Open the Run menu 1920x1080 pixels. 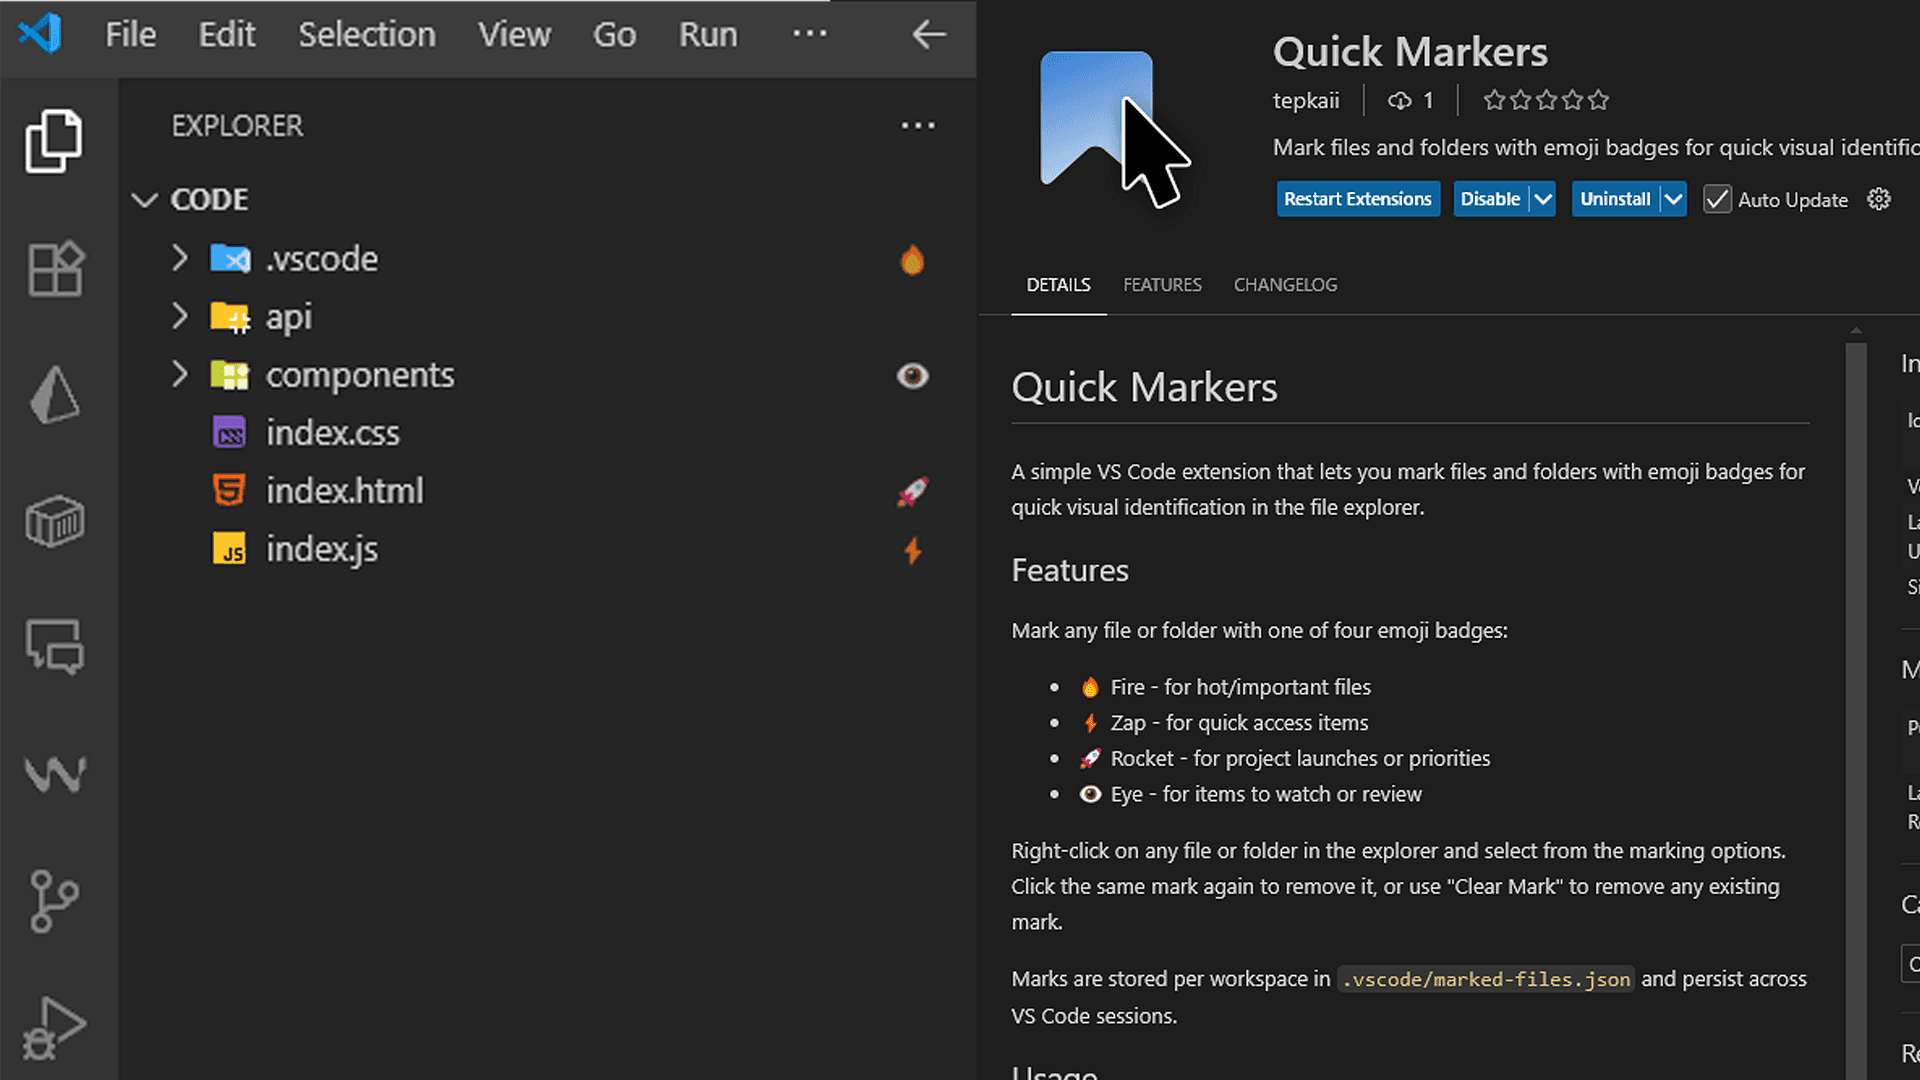(x=708, y=34)
